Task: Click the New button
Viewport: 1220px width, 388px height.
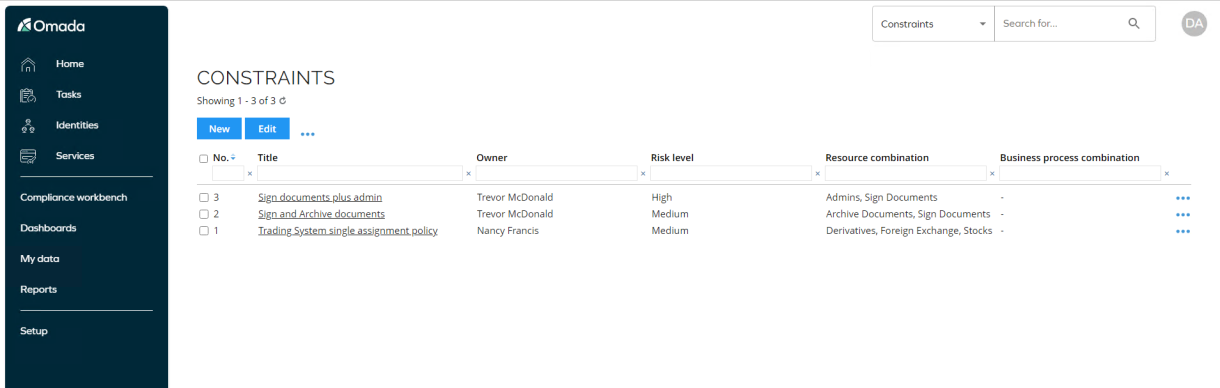Action: 219,129
